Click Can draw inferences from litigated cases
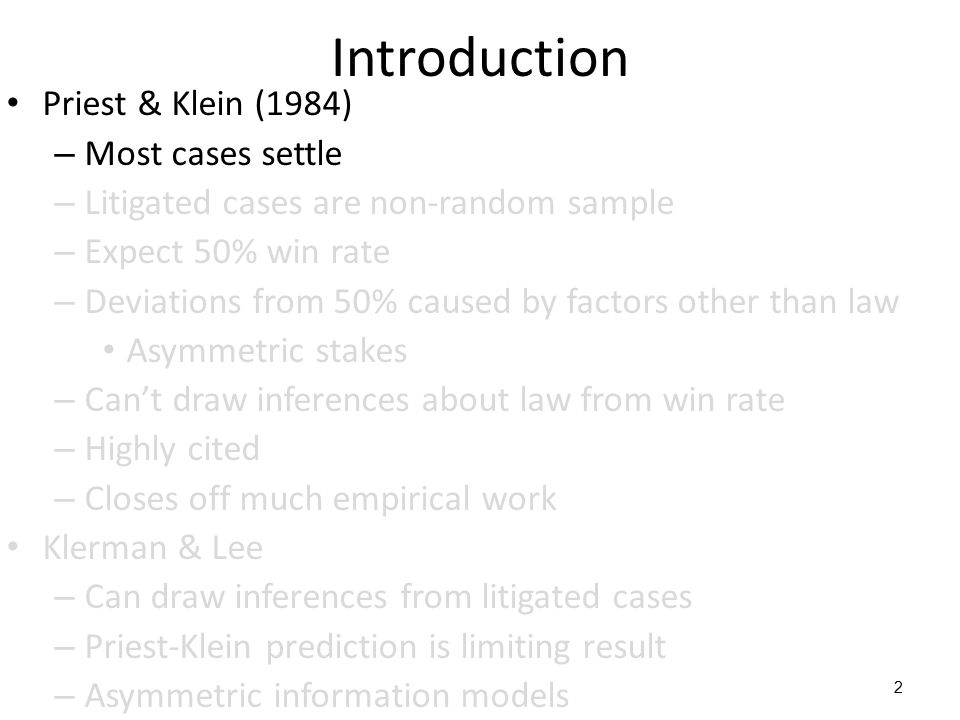This screenshot has height=720, width=960. click(388, 597)
